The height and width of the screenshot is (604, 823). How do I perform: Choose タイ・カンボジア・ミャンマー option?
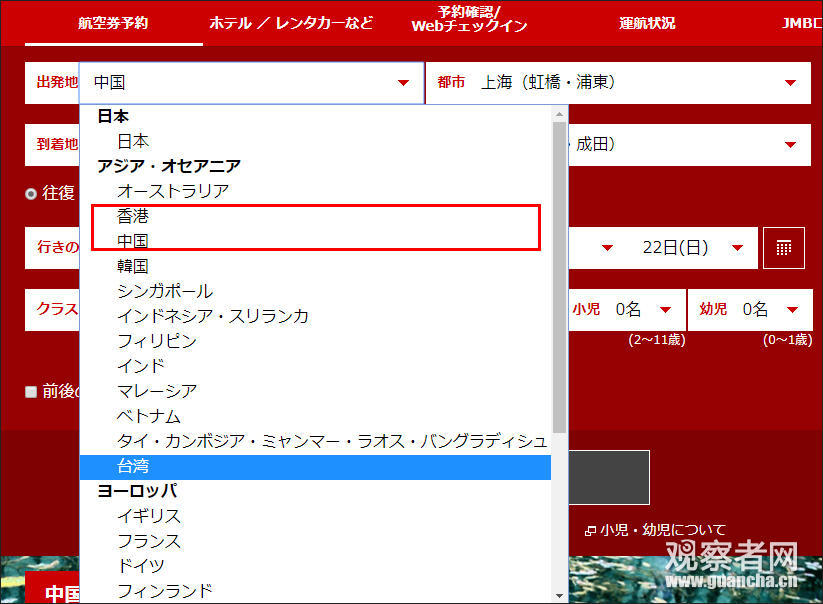click(315, 441)
